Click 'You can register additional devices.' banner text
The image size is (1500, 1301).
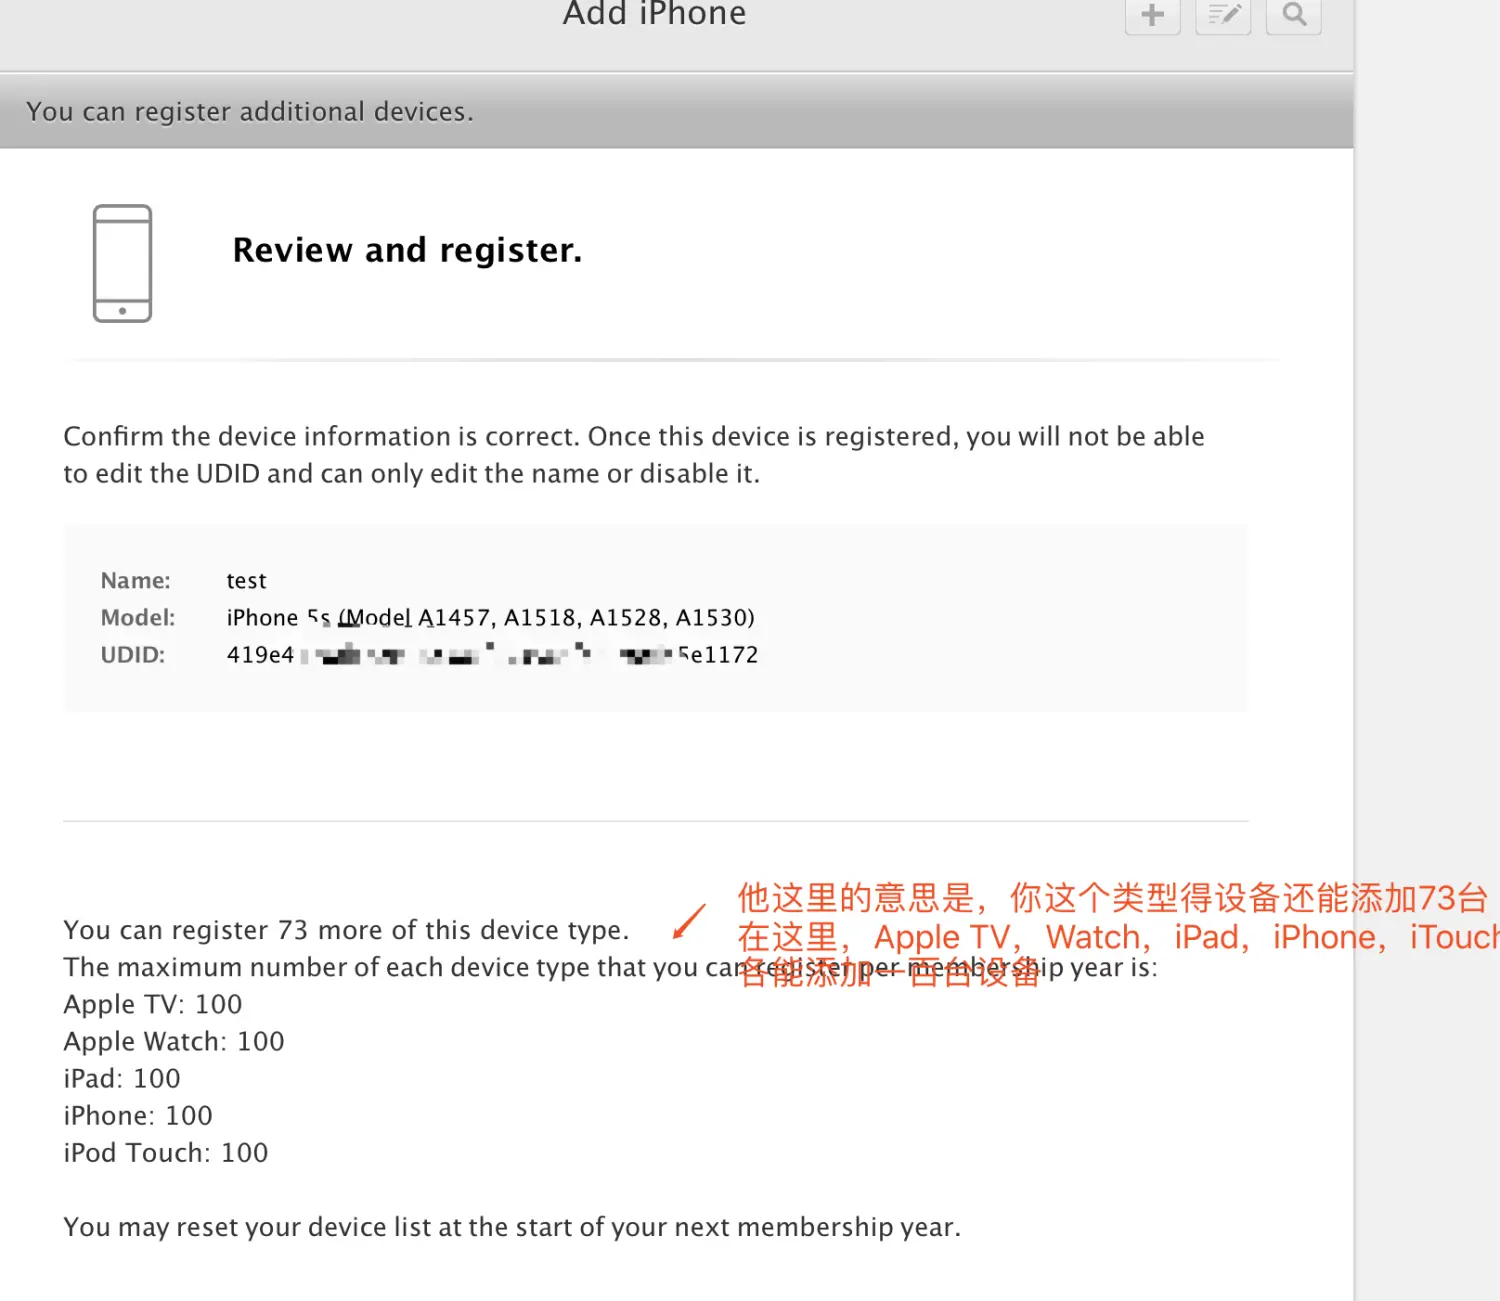[x=250, y=111]
